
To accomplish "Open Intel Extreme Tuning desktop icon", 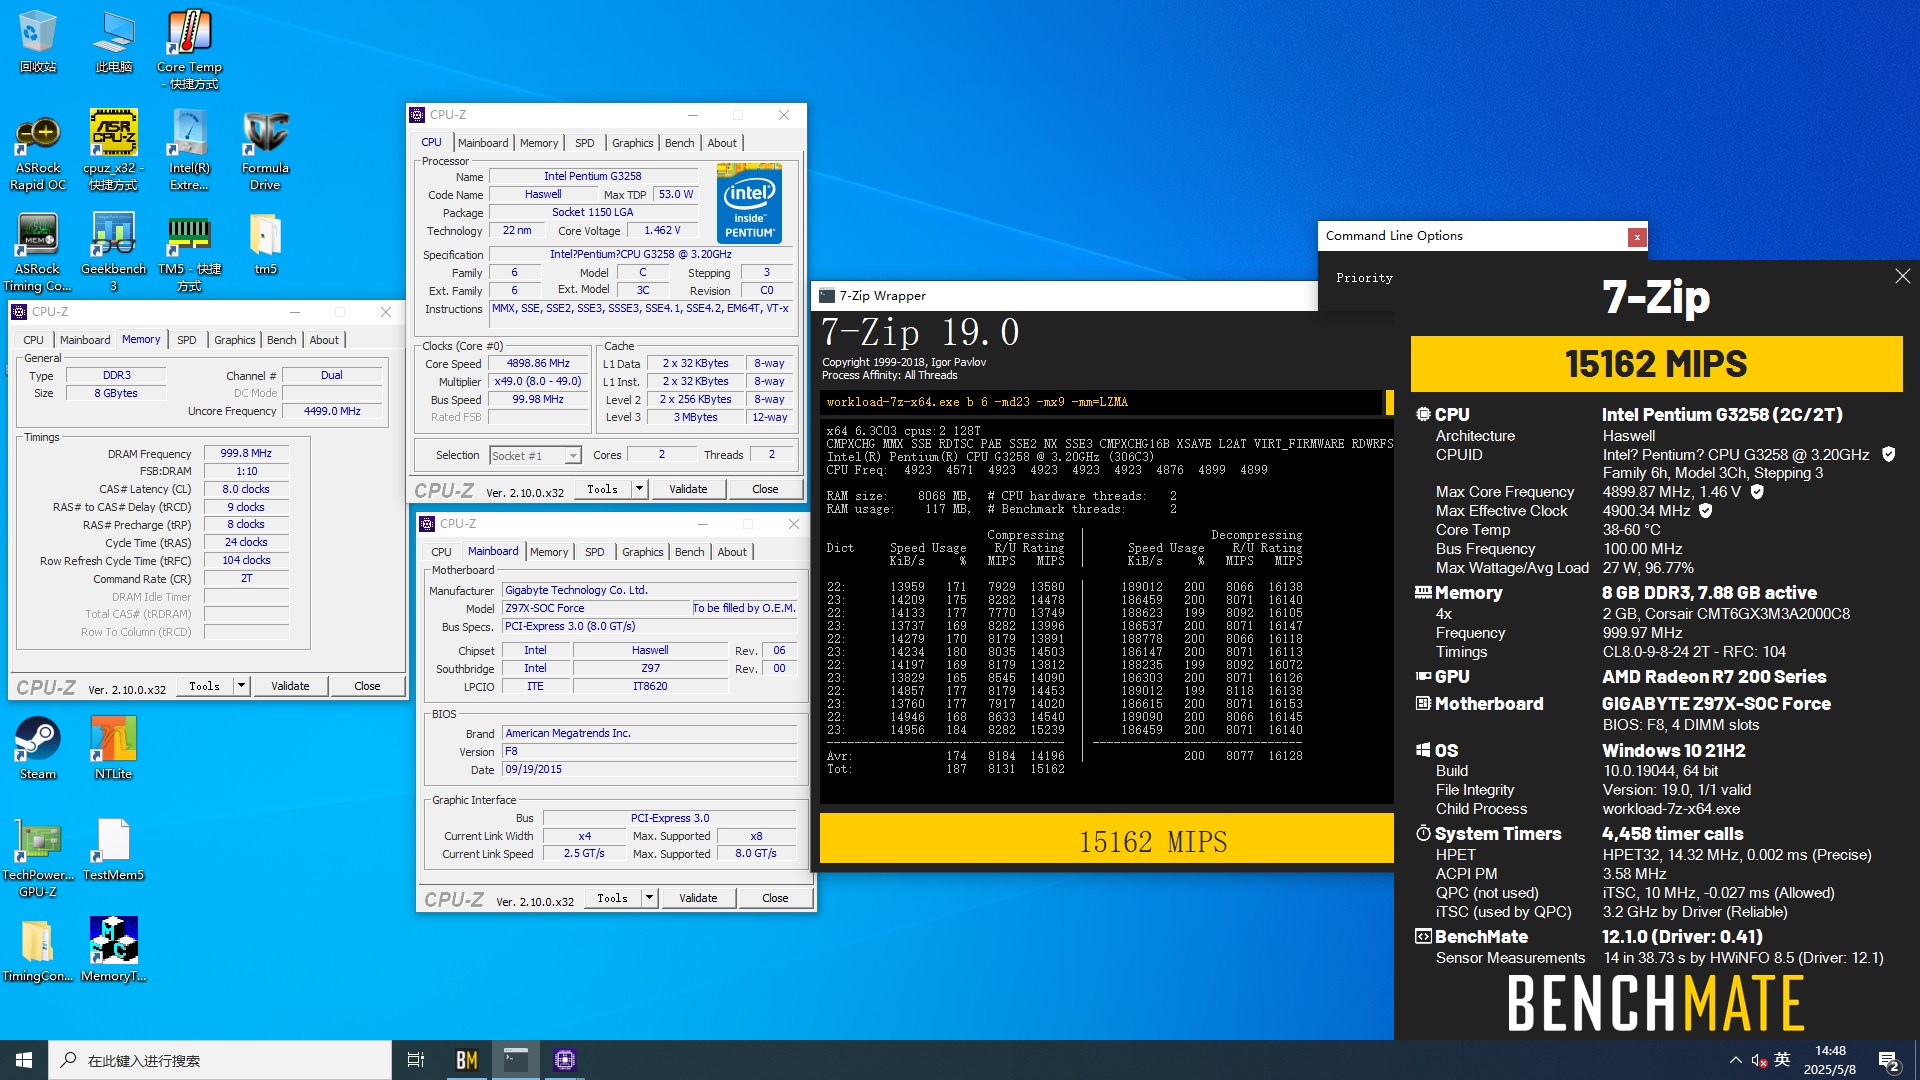I will click(x=189, y=150).
